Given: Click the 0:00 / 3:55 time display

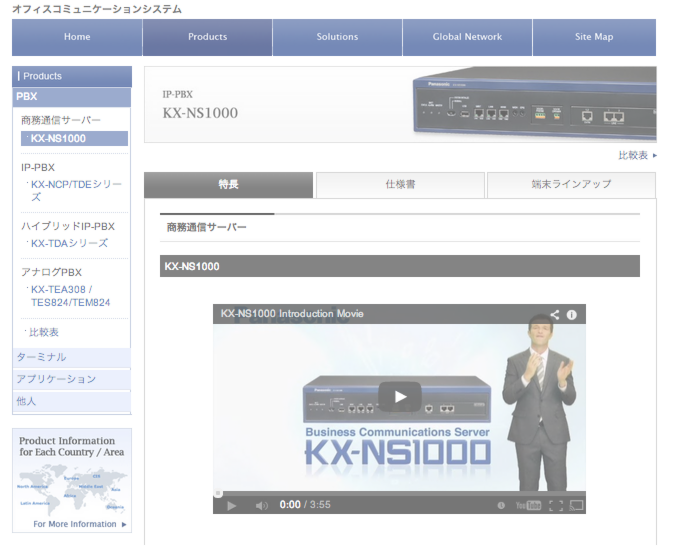Looking at the screenshot, I should coord(305,505).
